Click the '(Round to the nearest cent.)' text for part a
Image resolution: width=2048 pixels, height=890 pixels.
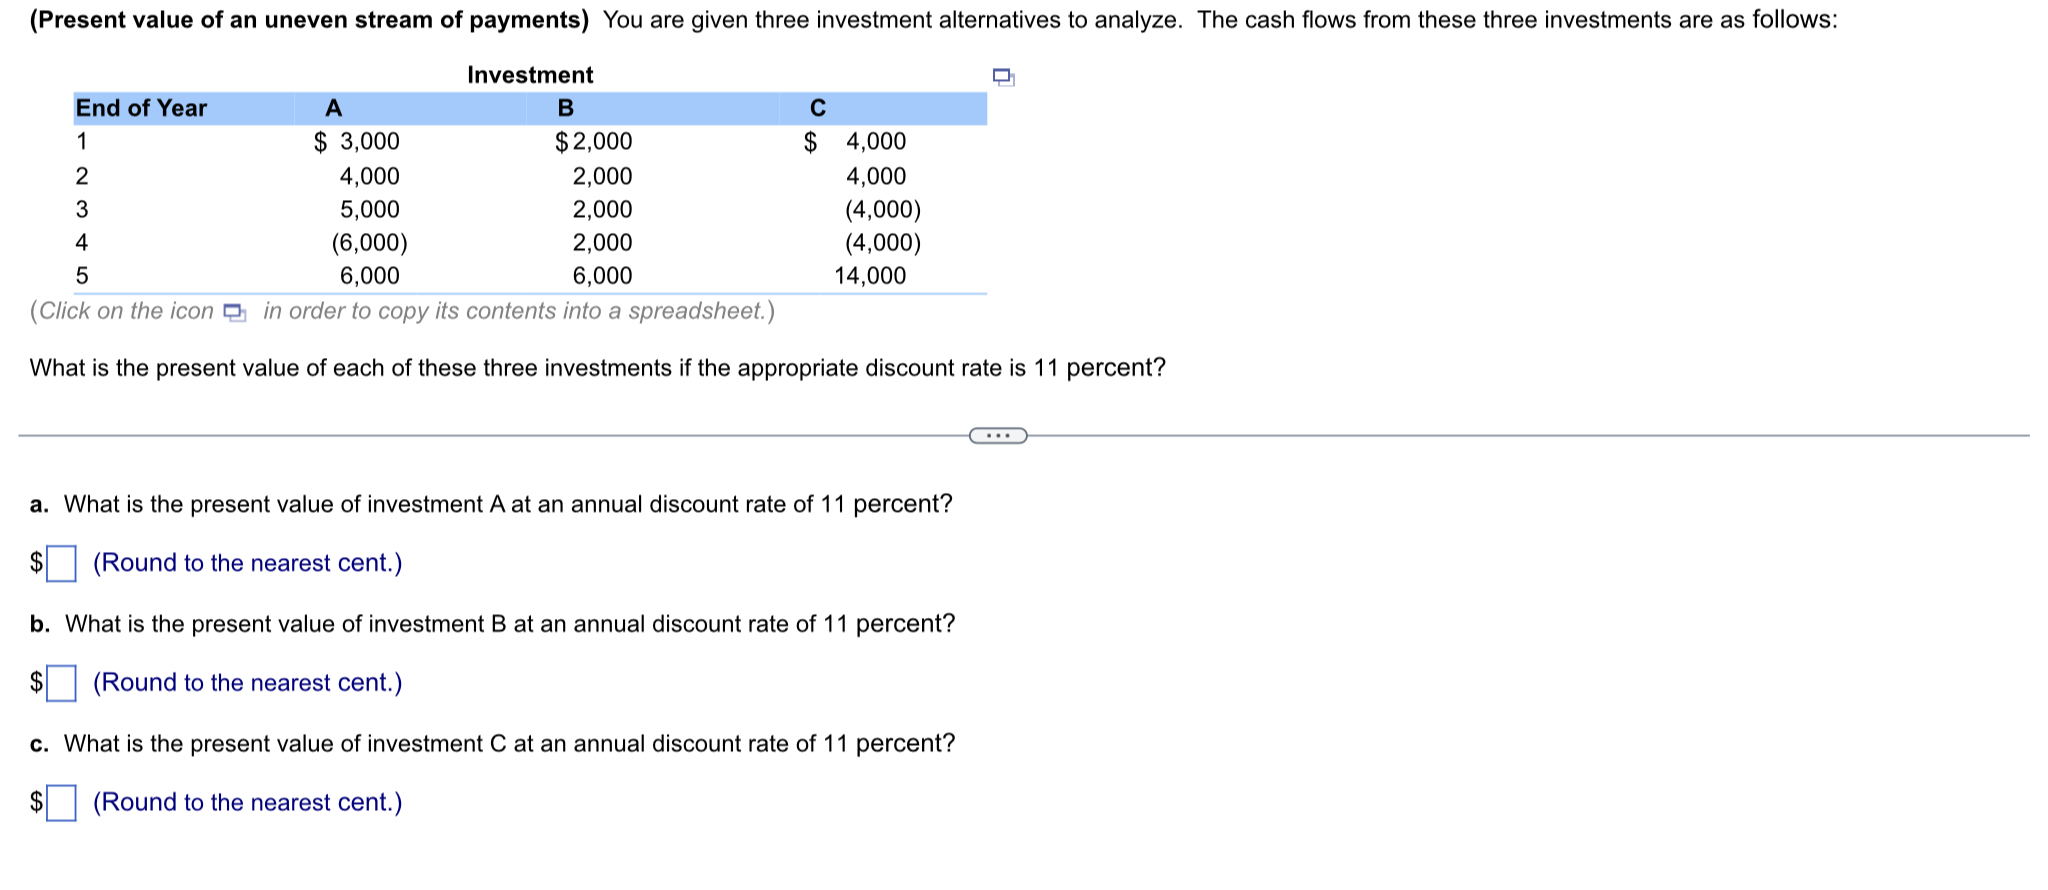point(246,563)
